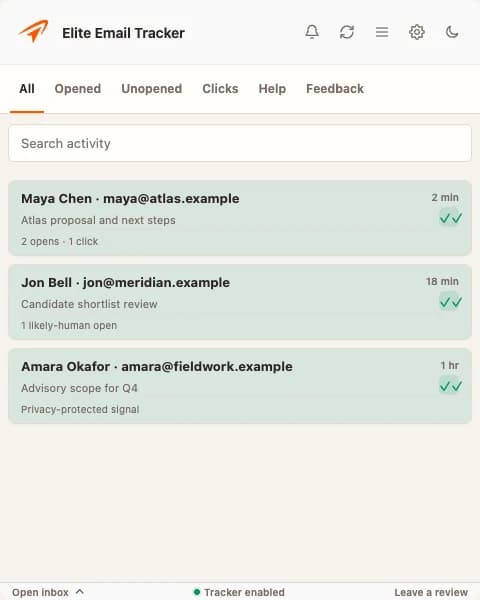Click the Search activity field
This screenshot has width=480, height=600.
coord(240,143)
